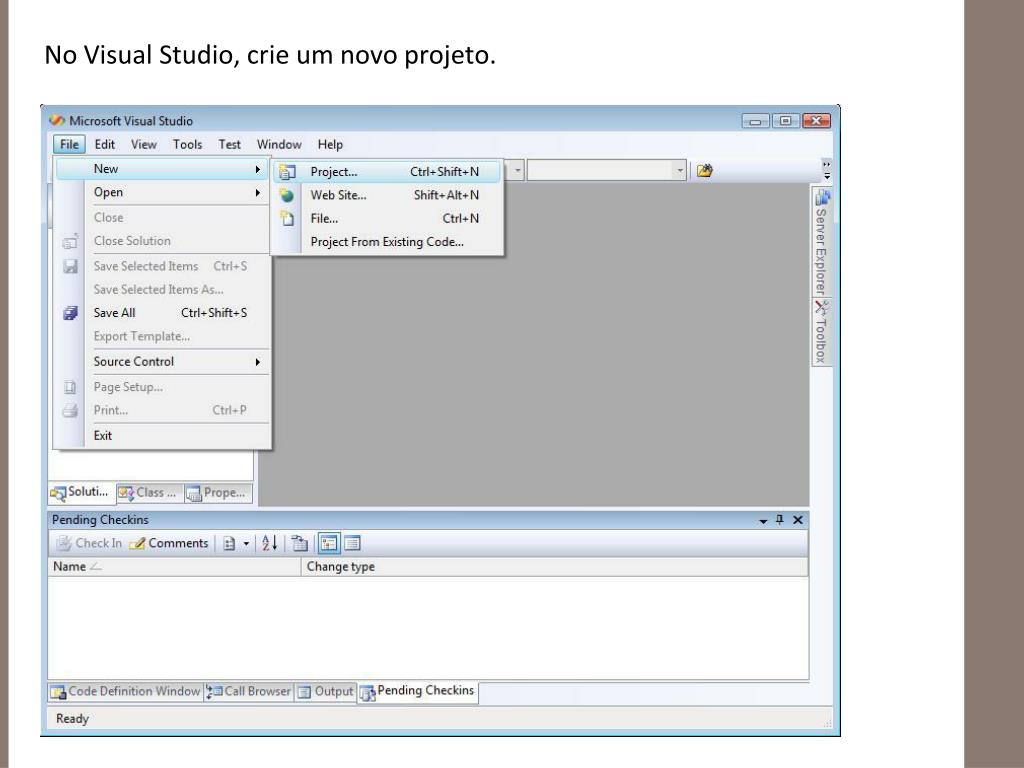Click the Visual Studio title bar logo
1024x768 pixels.
pyautogui.click(x=57, y=121)
